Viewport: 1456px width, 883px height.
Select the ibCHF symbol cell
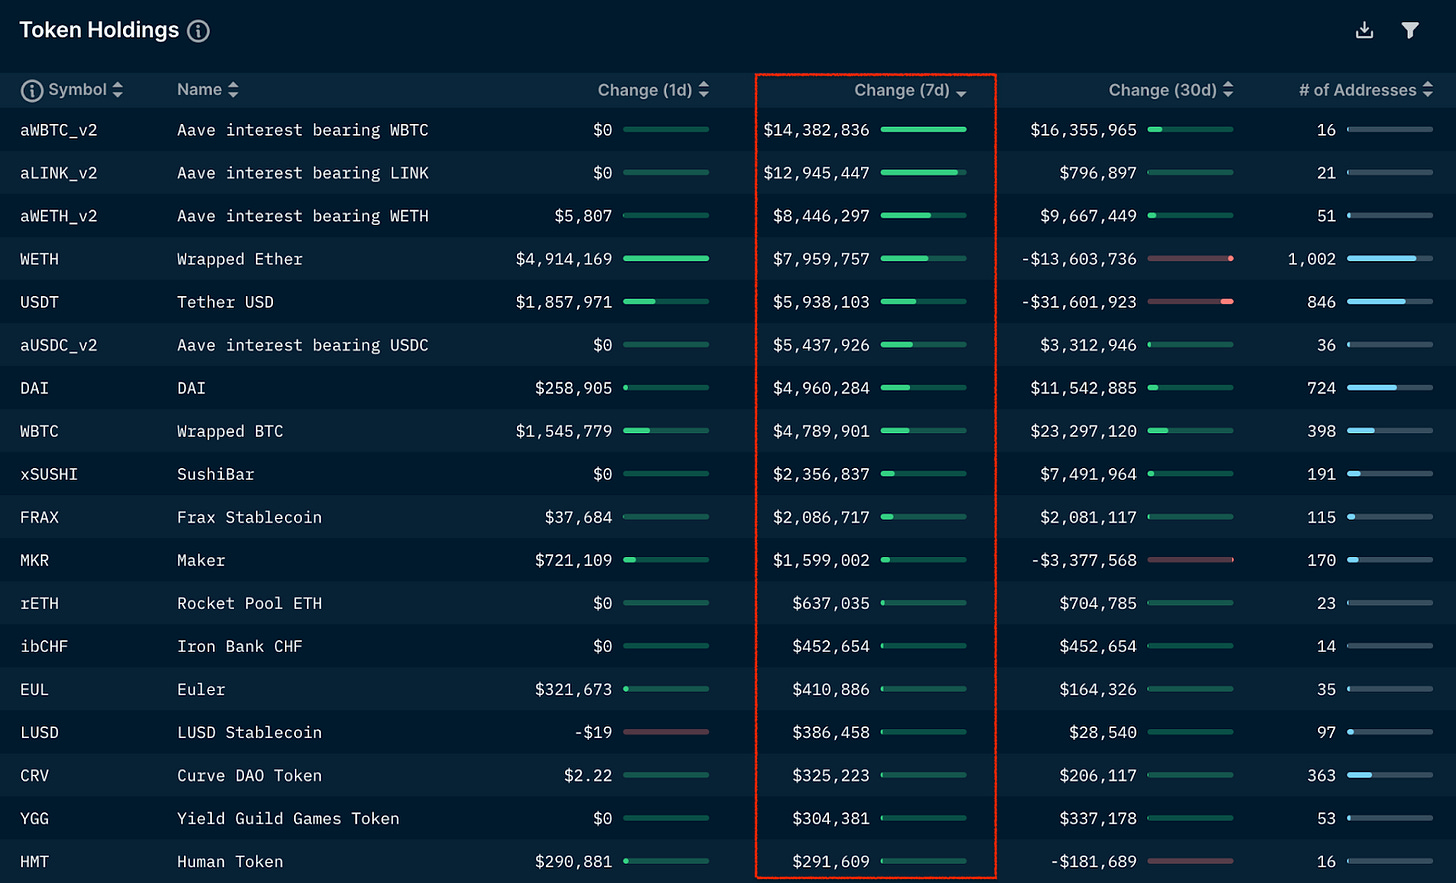(x=44, y=646)
